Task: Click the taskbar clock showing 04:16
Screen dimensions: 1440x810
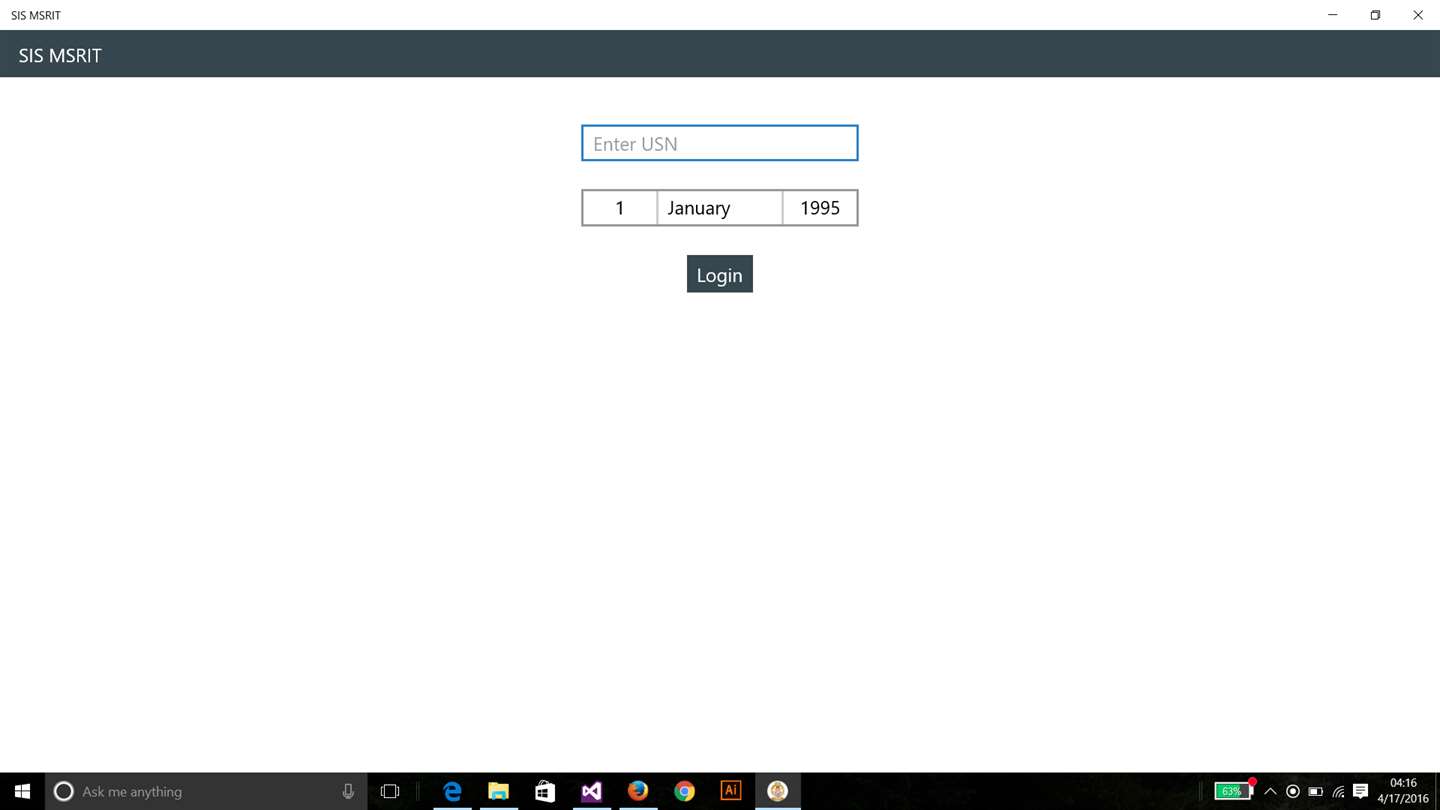Action: [x=1403, y=791]
